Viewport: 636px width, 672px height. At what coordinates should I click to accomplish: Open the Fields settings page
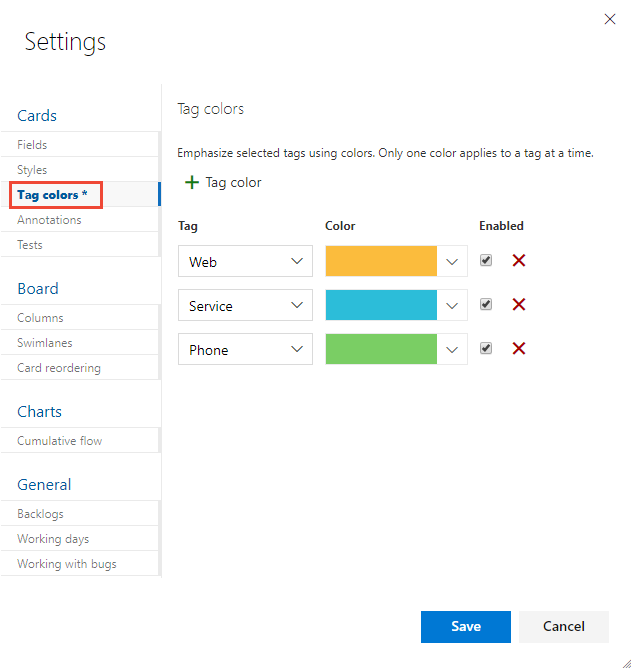pyautogui.click(x=80, y=145)
